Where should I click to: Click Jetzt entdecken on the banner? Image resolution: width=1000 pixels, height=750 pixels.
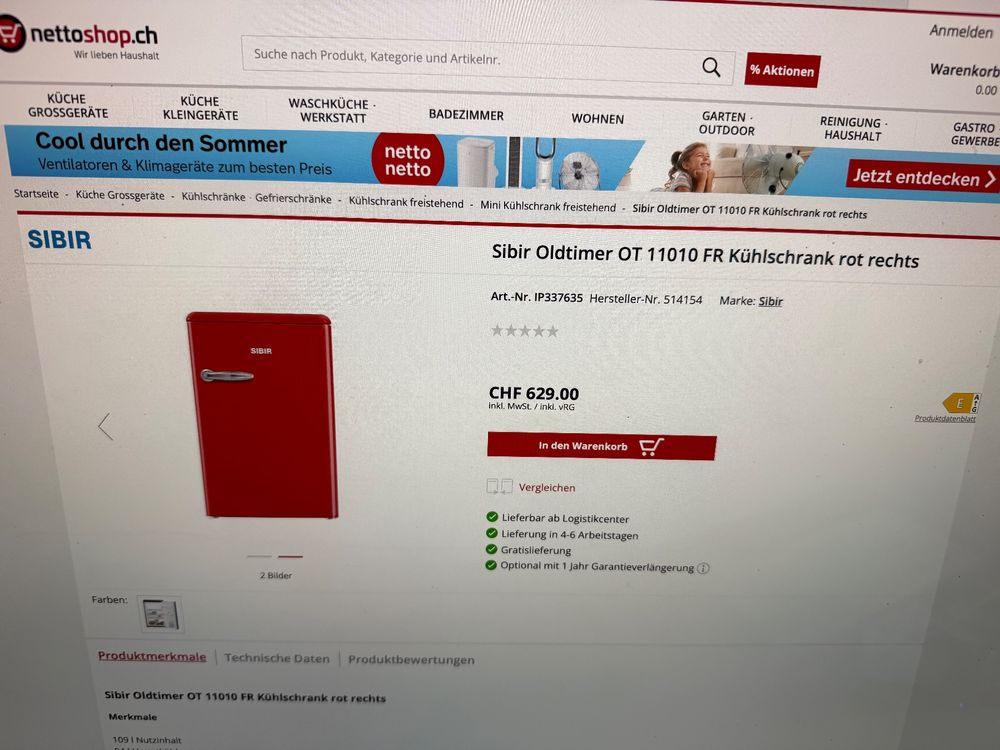click(x=923, y=177)
